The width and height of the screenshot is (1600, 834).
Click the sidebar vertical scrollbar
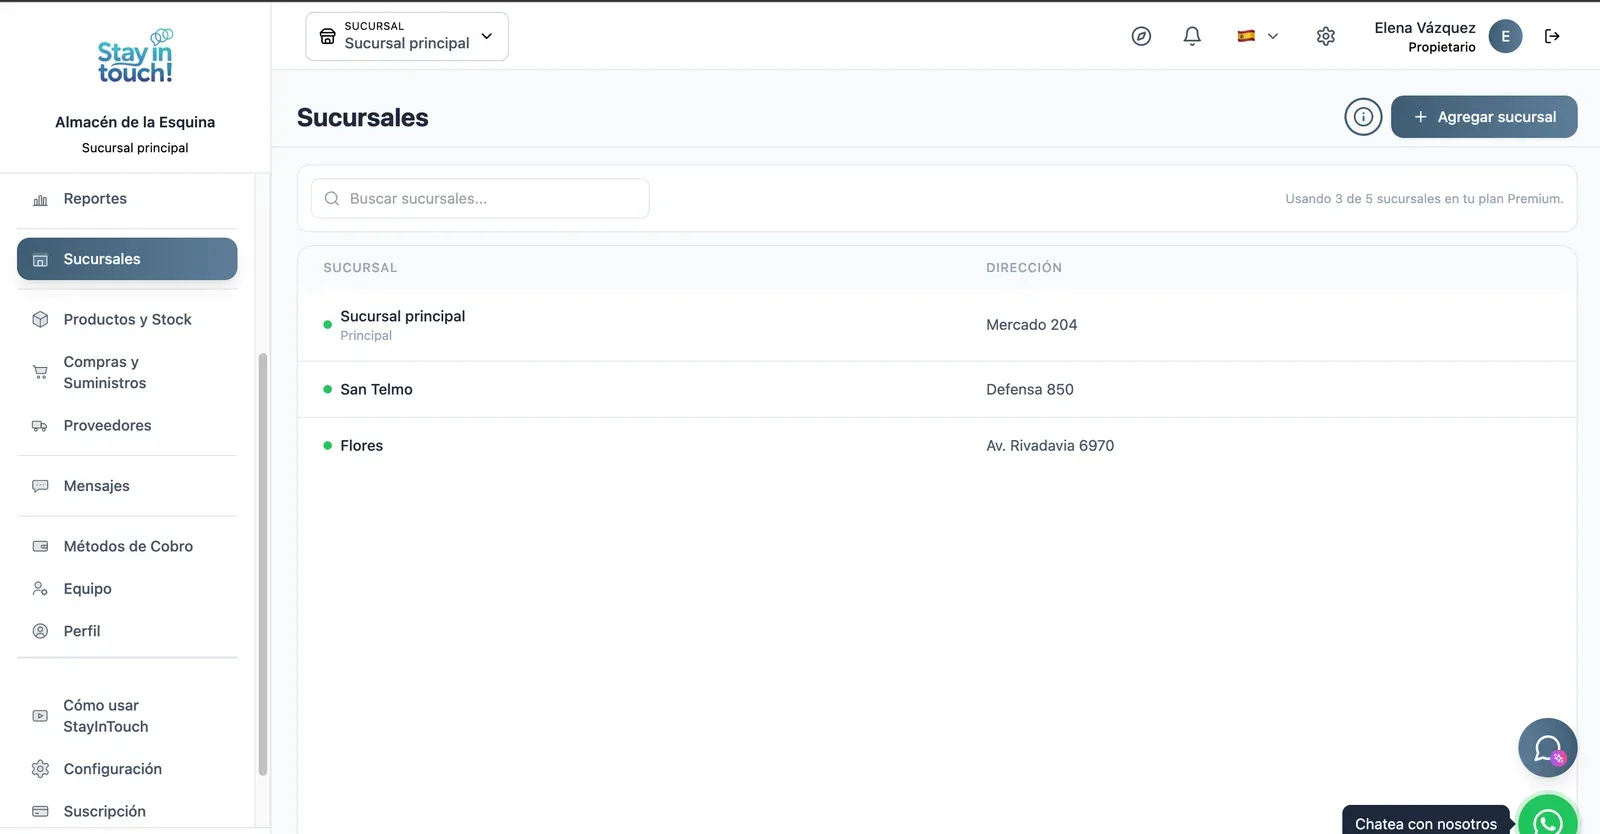pos(263,565)
